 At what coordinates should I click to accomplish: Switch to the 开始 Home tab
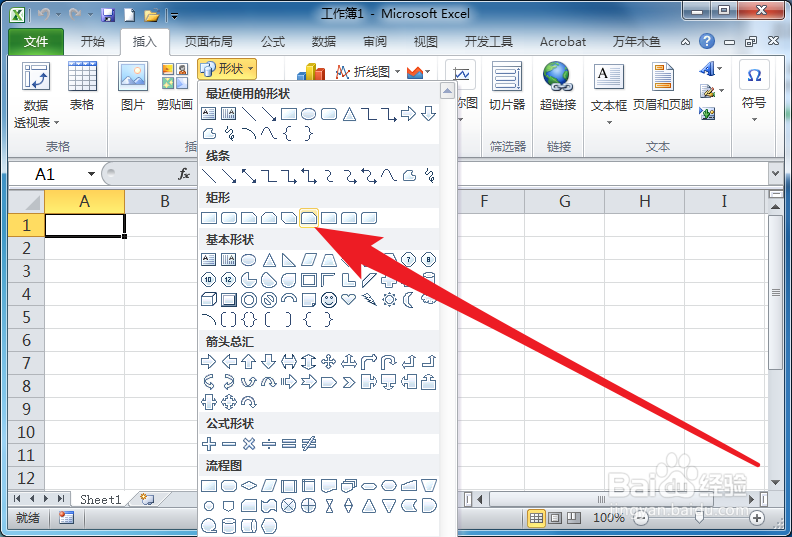point(92,41)
